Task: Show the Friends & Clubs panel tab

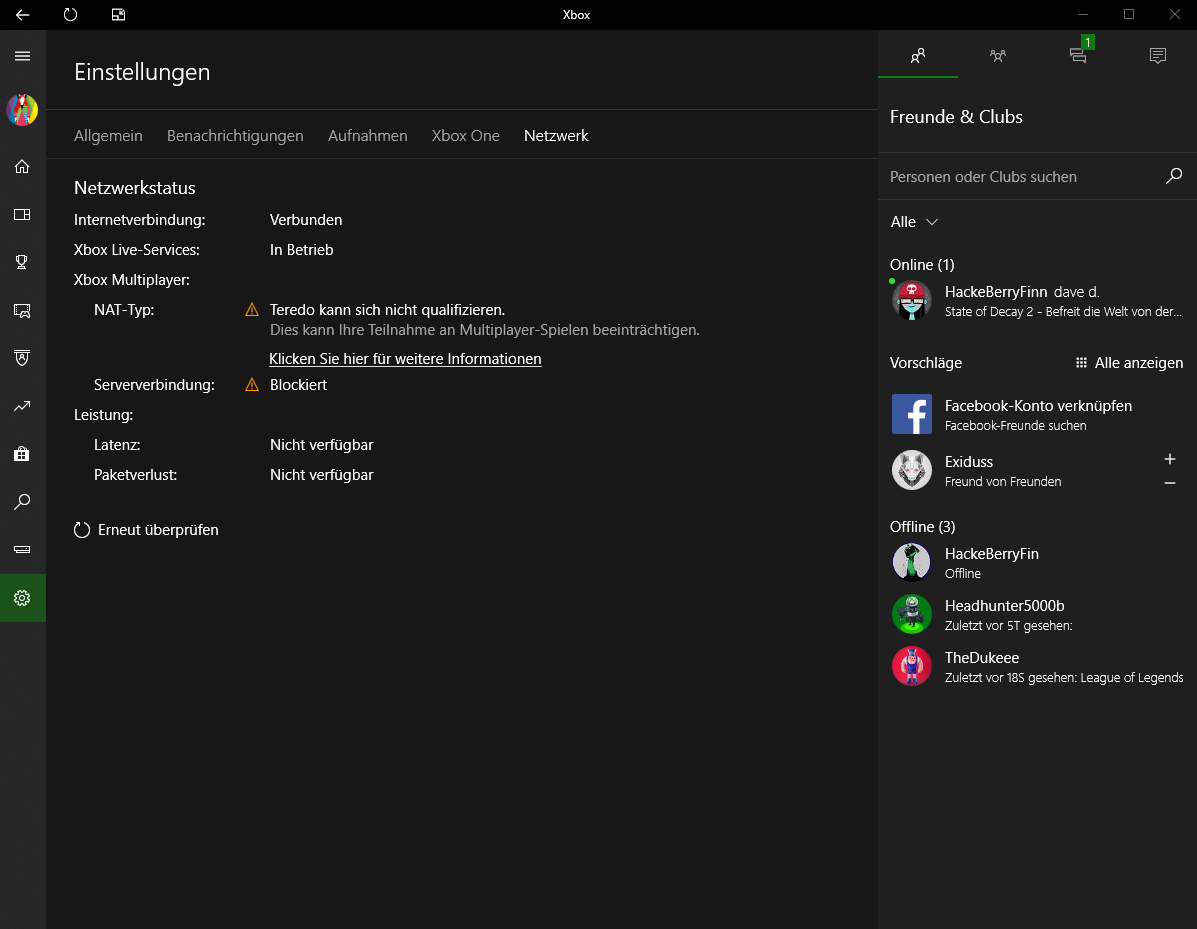Action: point(918,55)
